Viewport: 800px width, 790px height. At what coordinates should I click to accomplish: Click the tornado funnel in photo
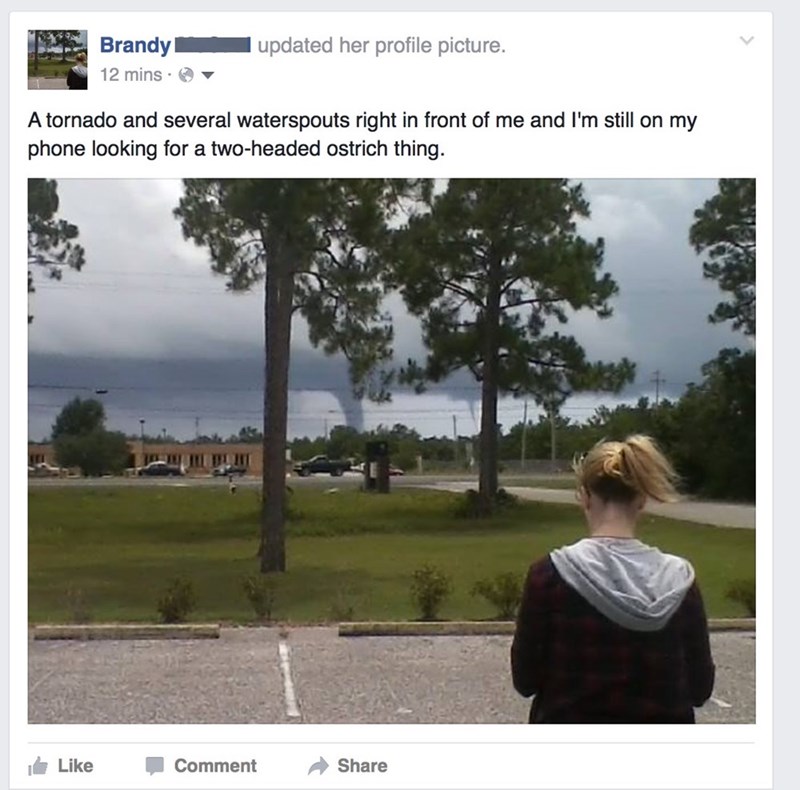[352, 401]
